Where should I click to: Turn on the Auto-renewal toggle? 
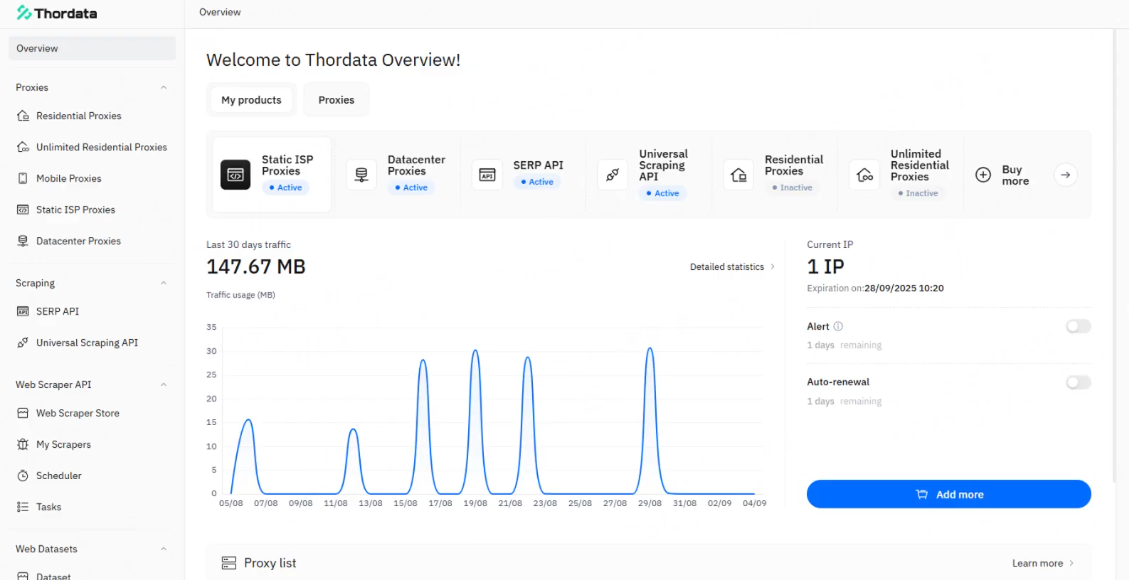[x=1078, y=382]
